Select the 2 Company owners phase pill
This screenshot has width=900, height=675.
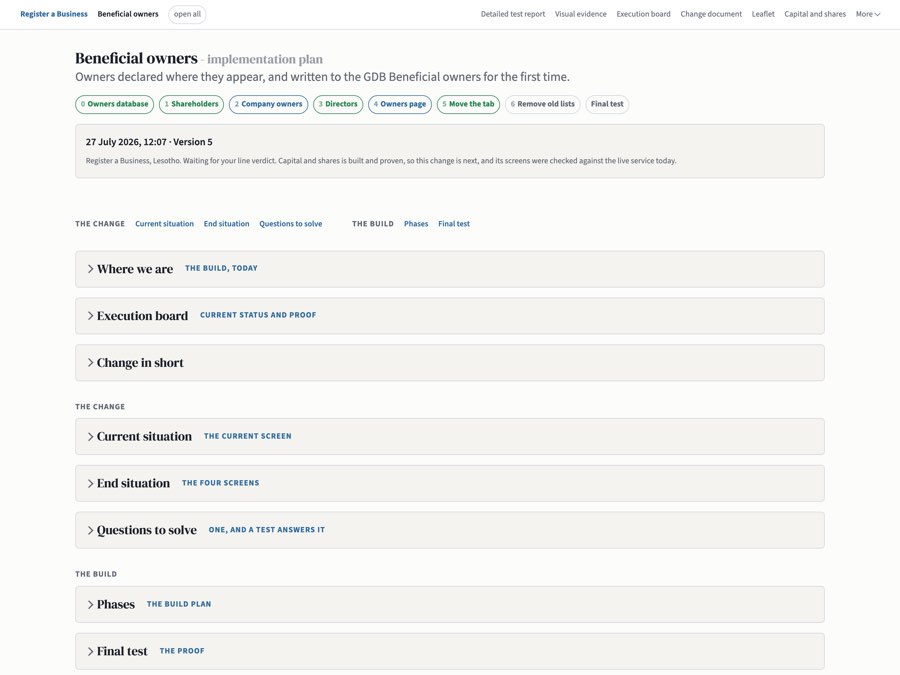point(268,104)
